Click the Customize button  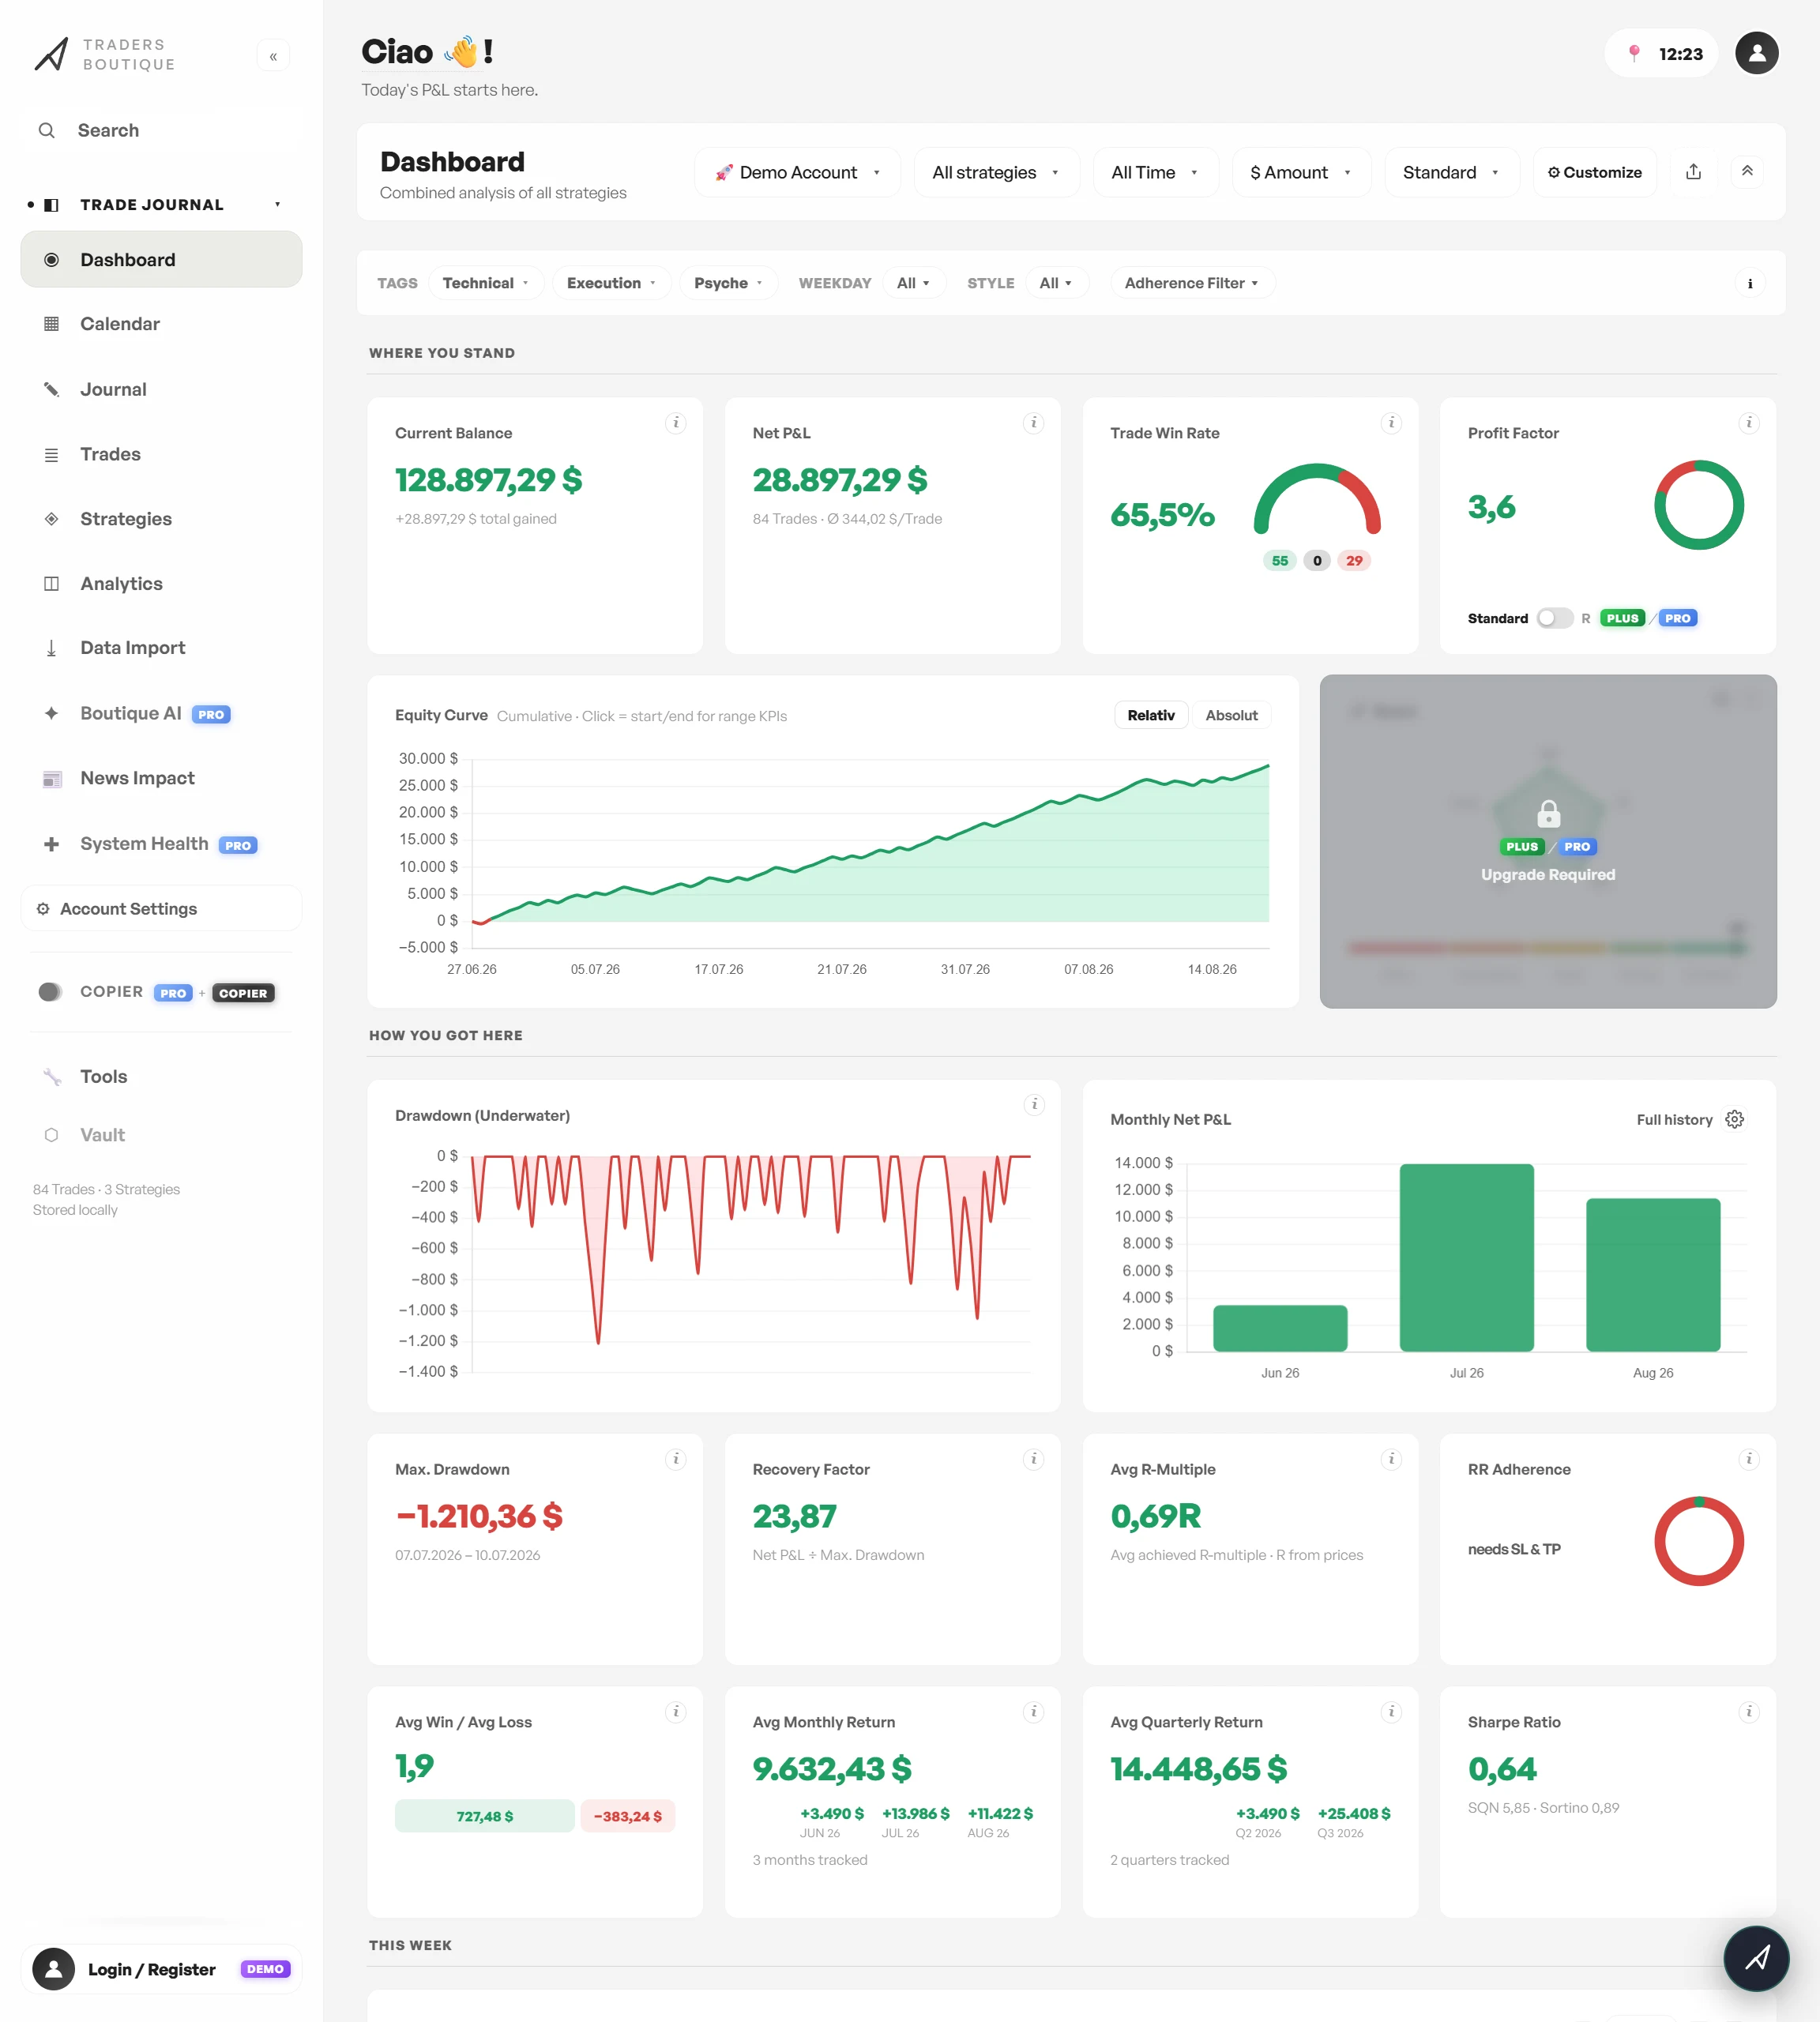pos(1595,172)
